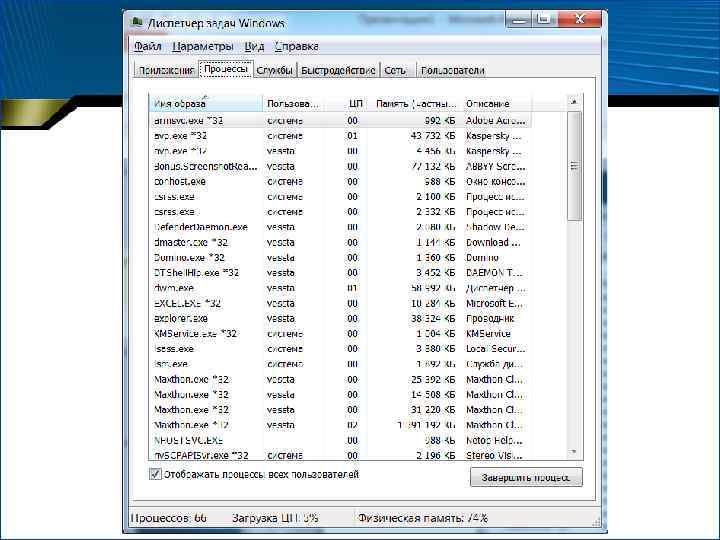Select the lsass.exe process
Image resolution: width=720 pixels, height=540 pixels.
[x=340, y=349]
